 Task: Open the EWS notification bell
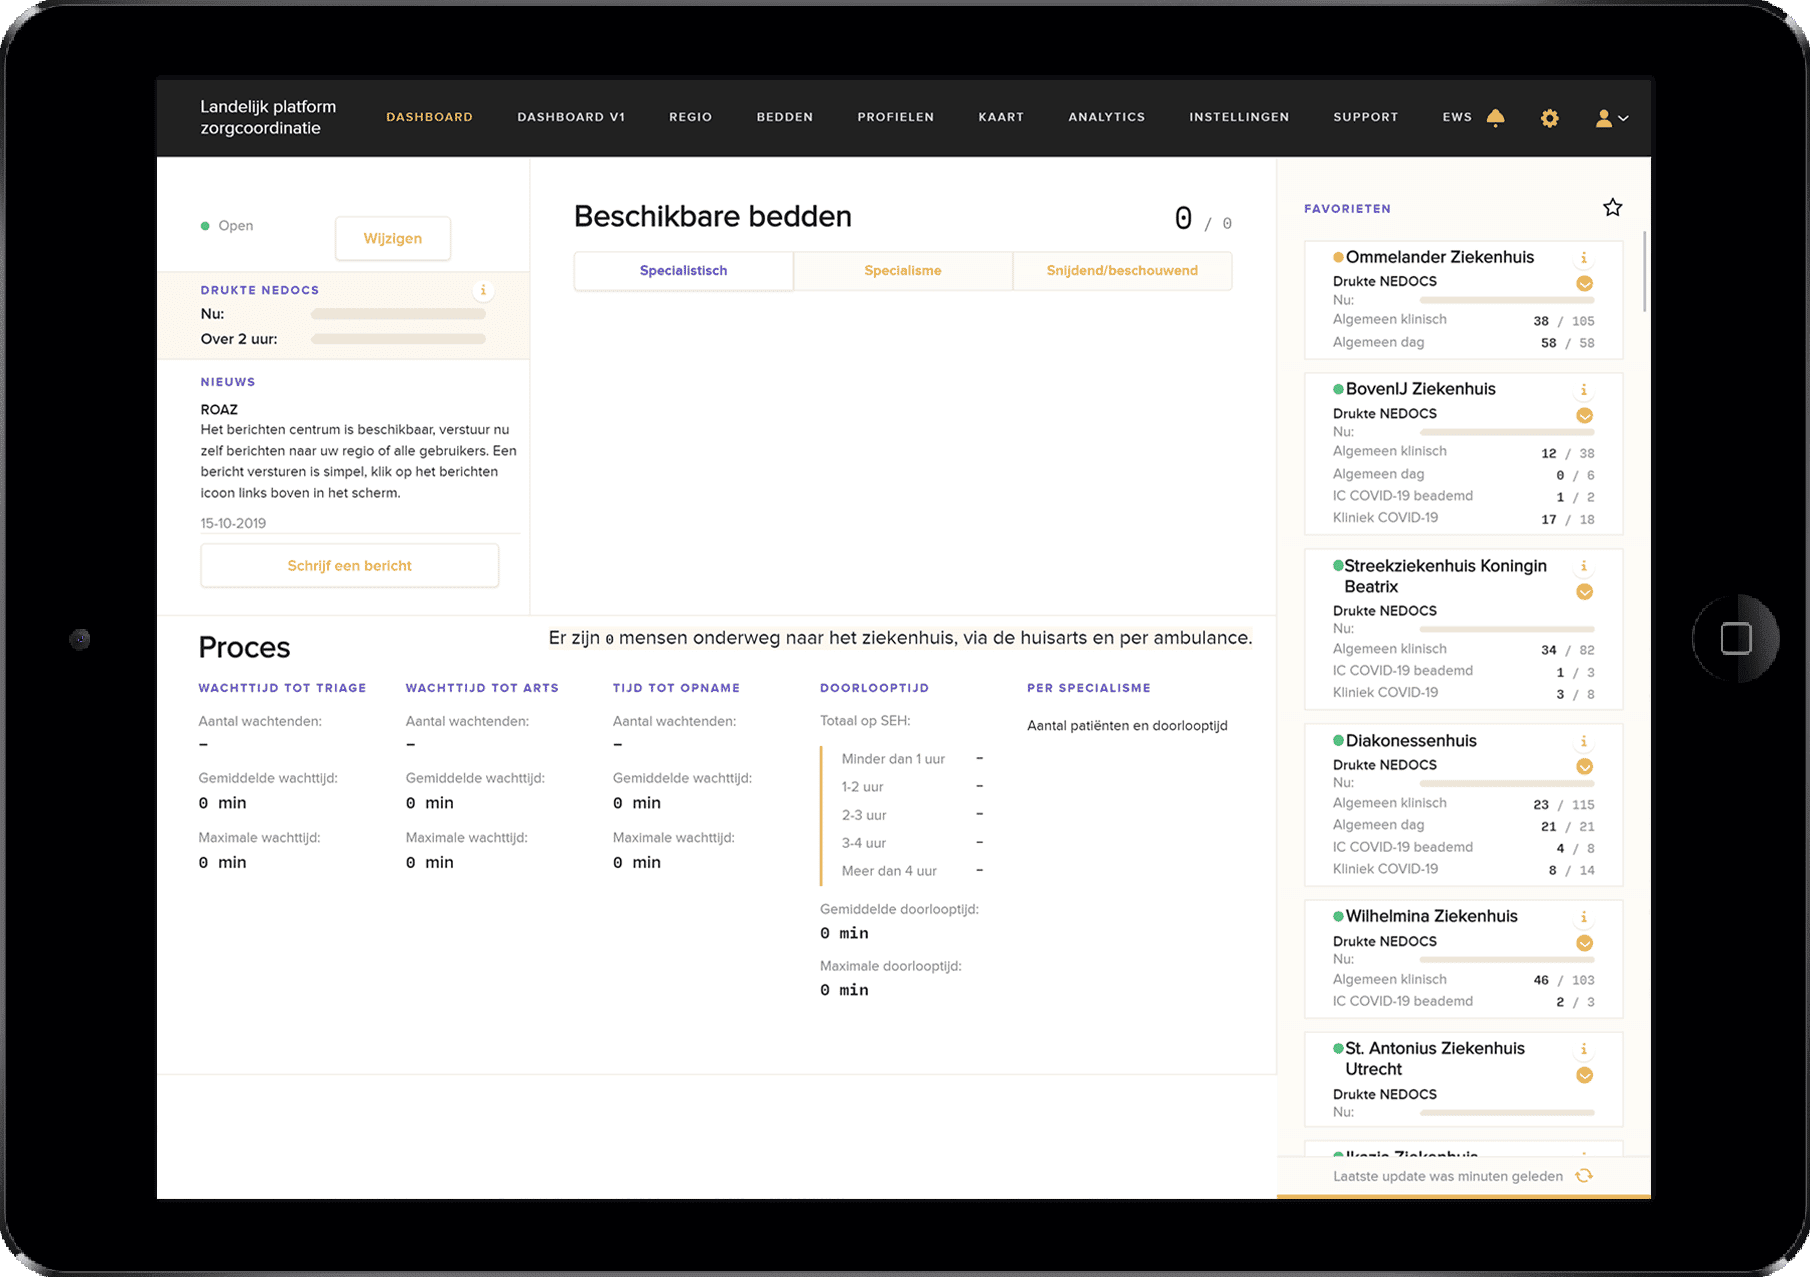1495,117
